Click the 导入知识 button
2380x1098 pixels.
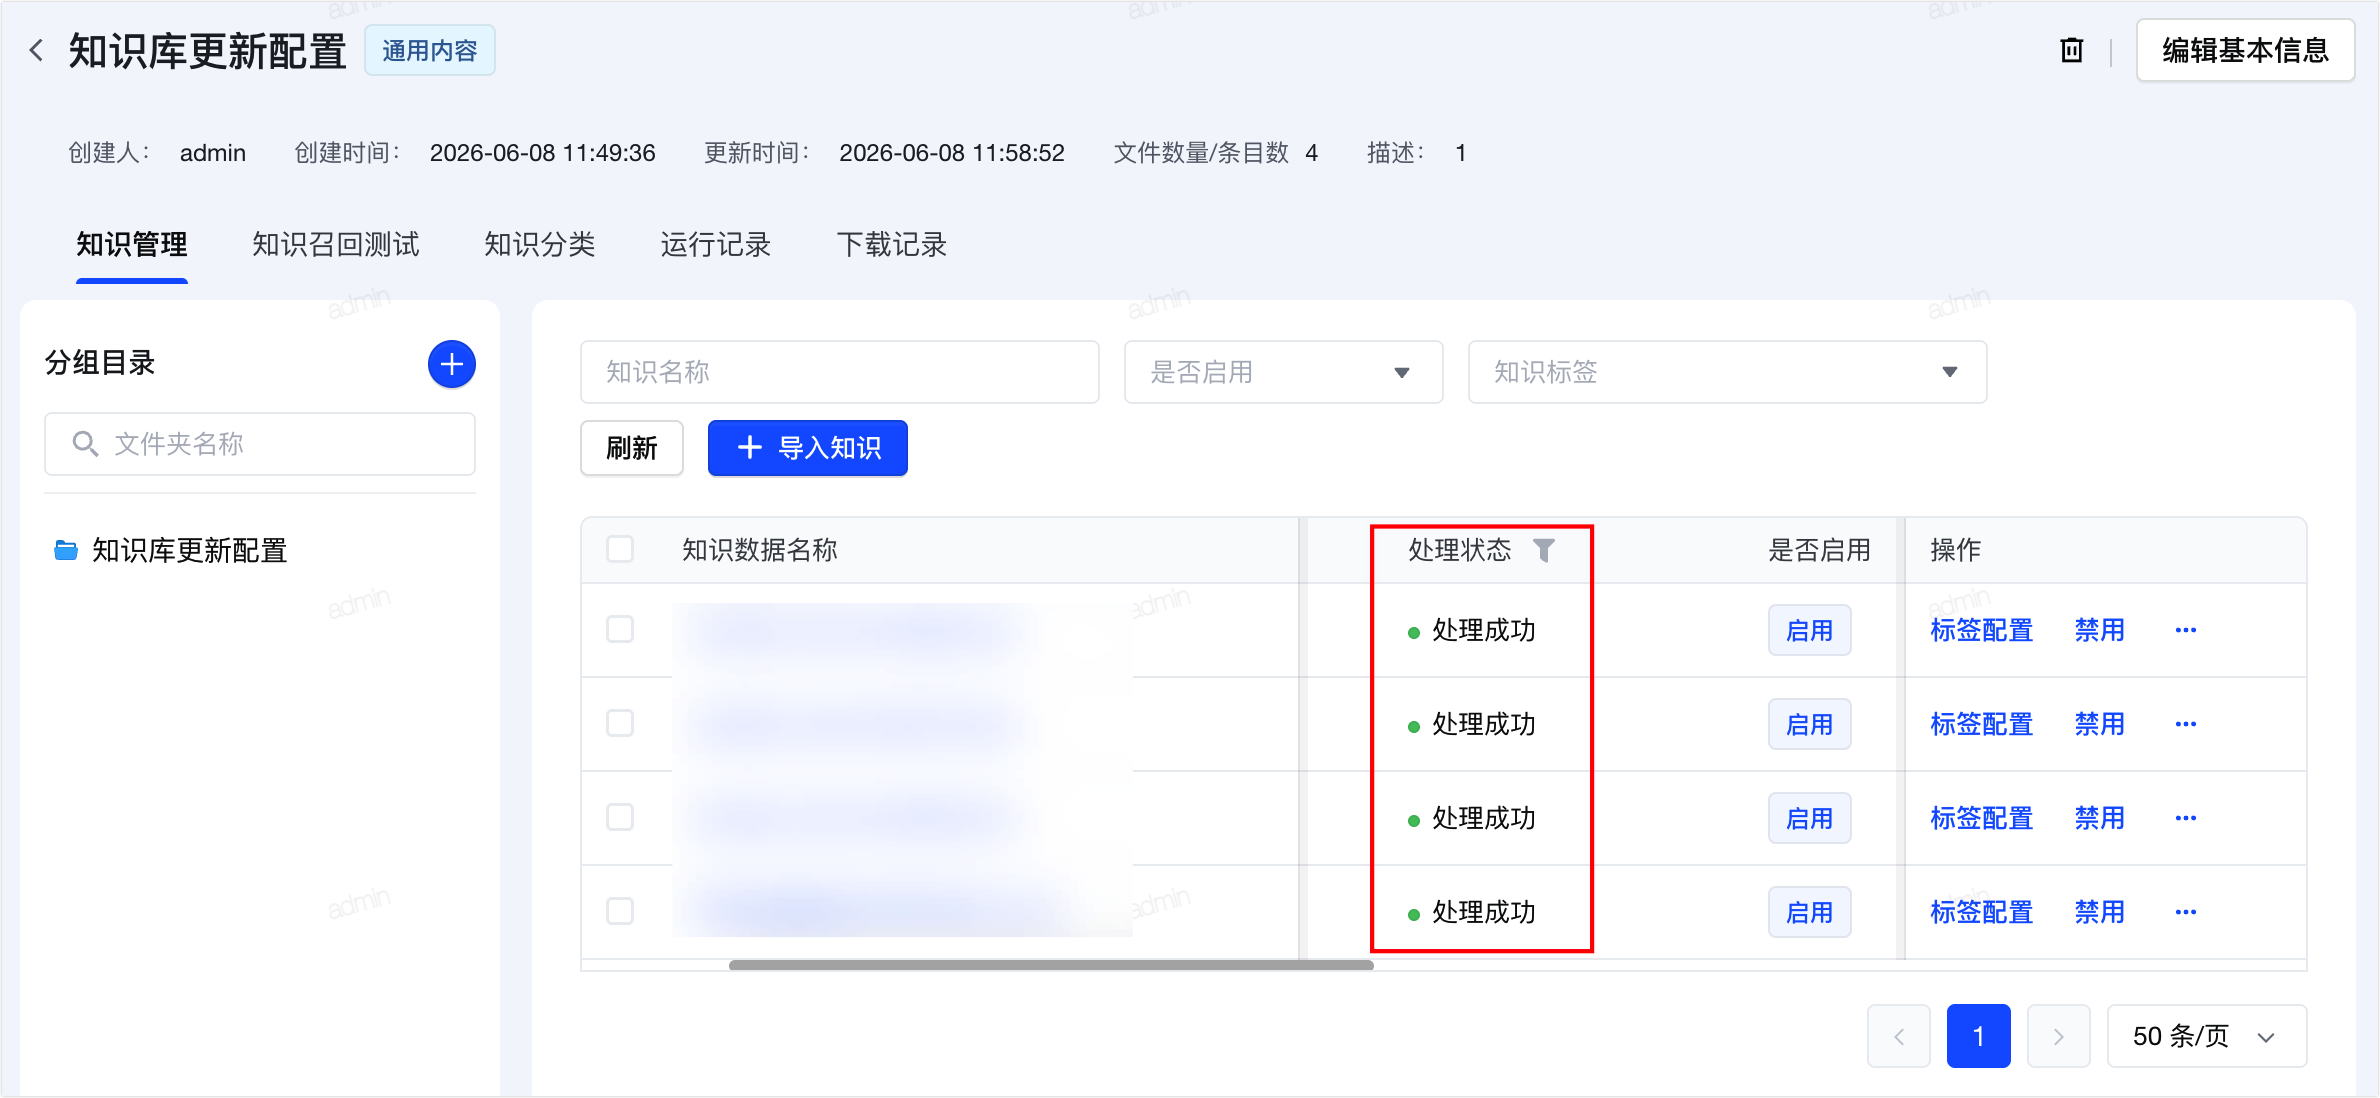(x=808, y=448)
